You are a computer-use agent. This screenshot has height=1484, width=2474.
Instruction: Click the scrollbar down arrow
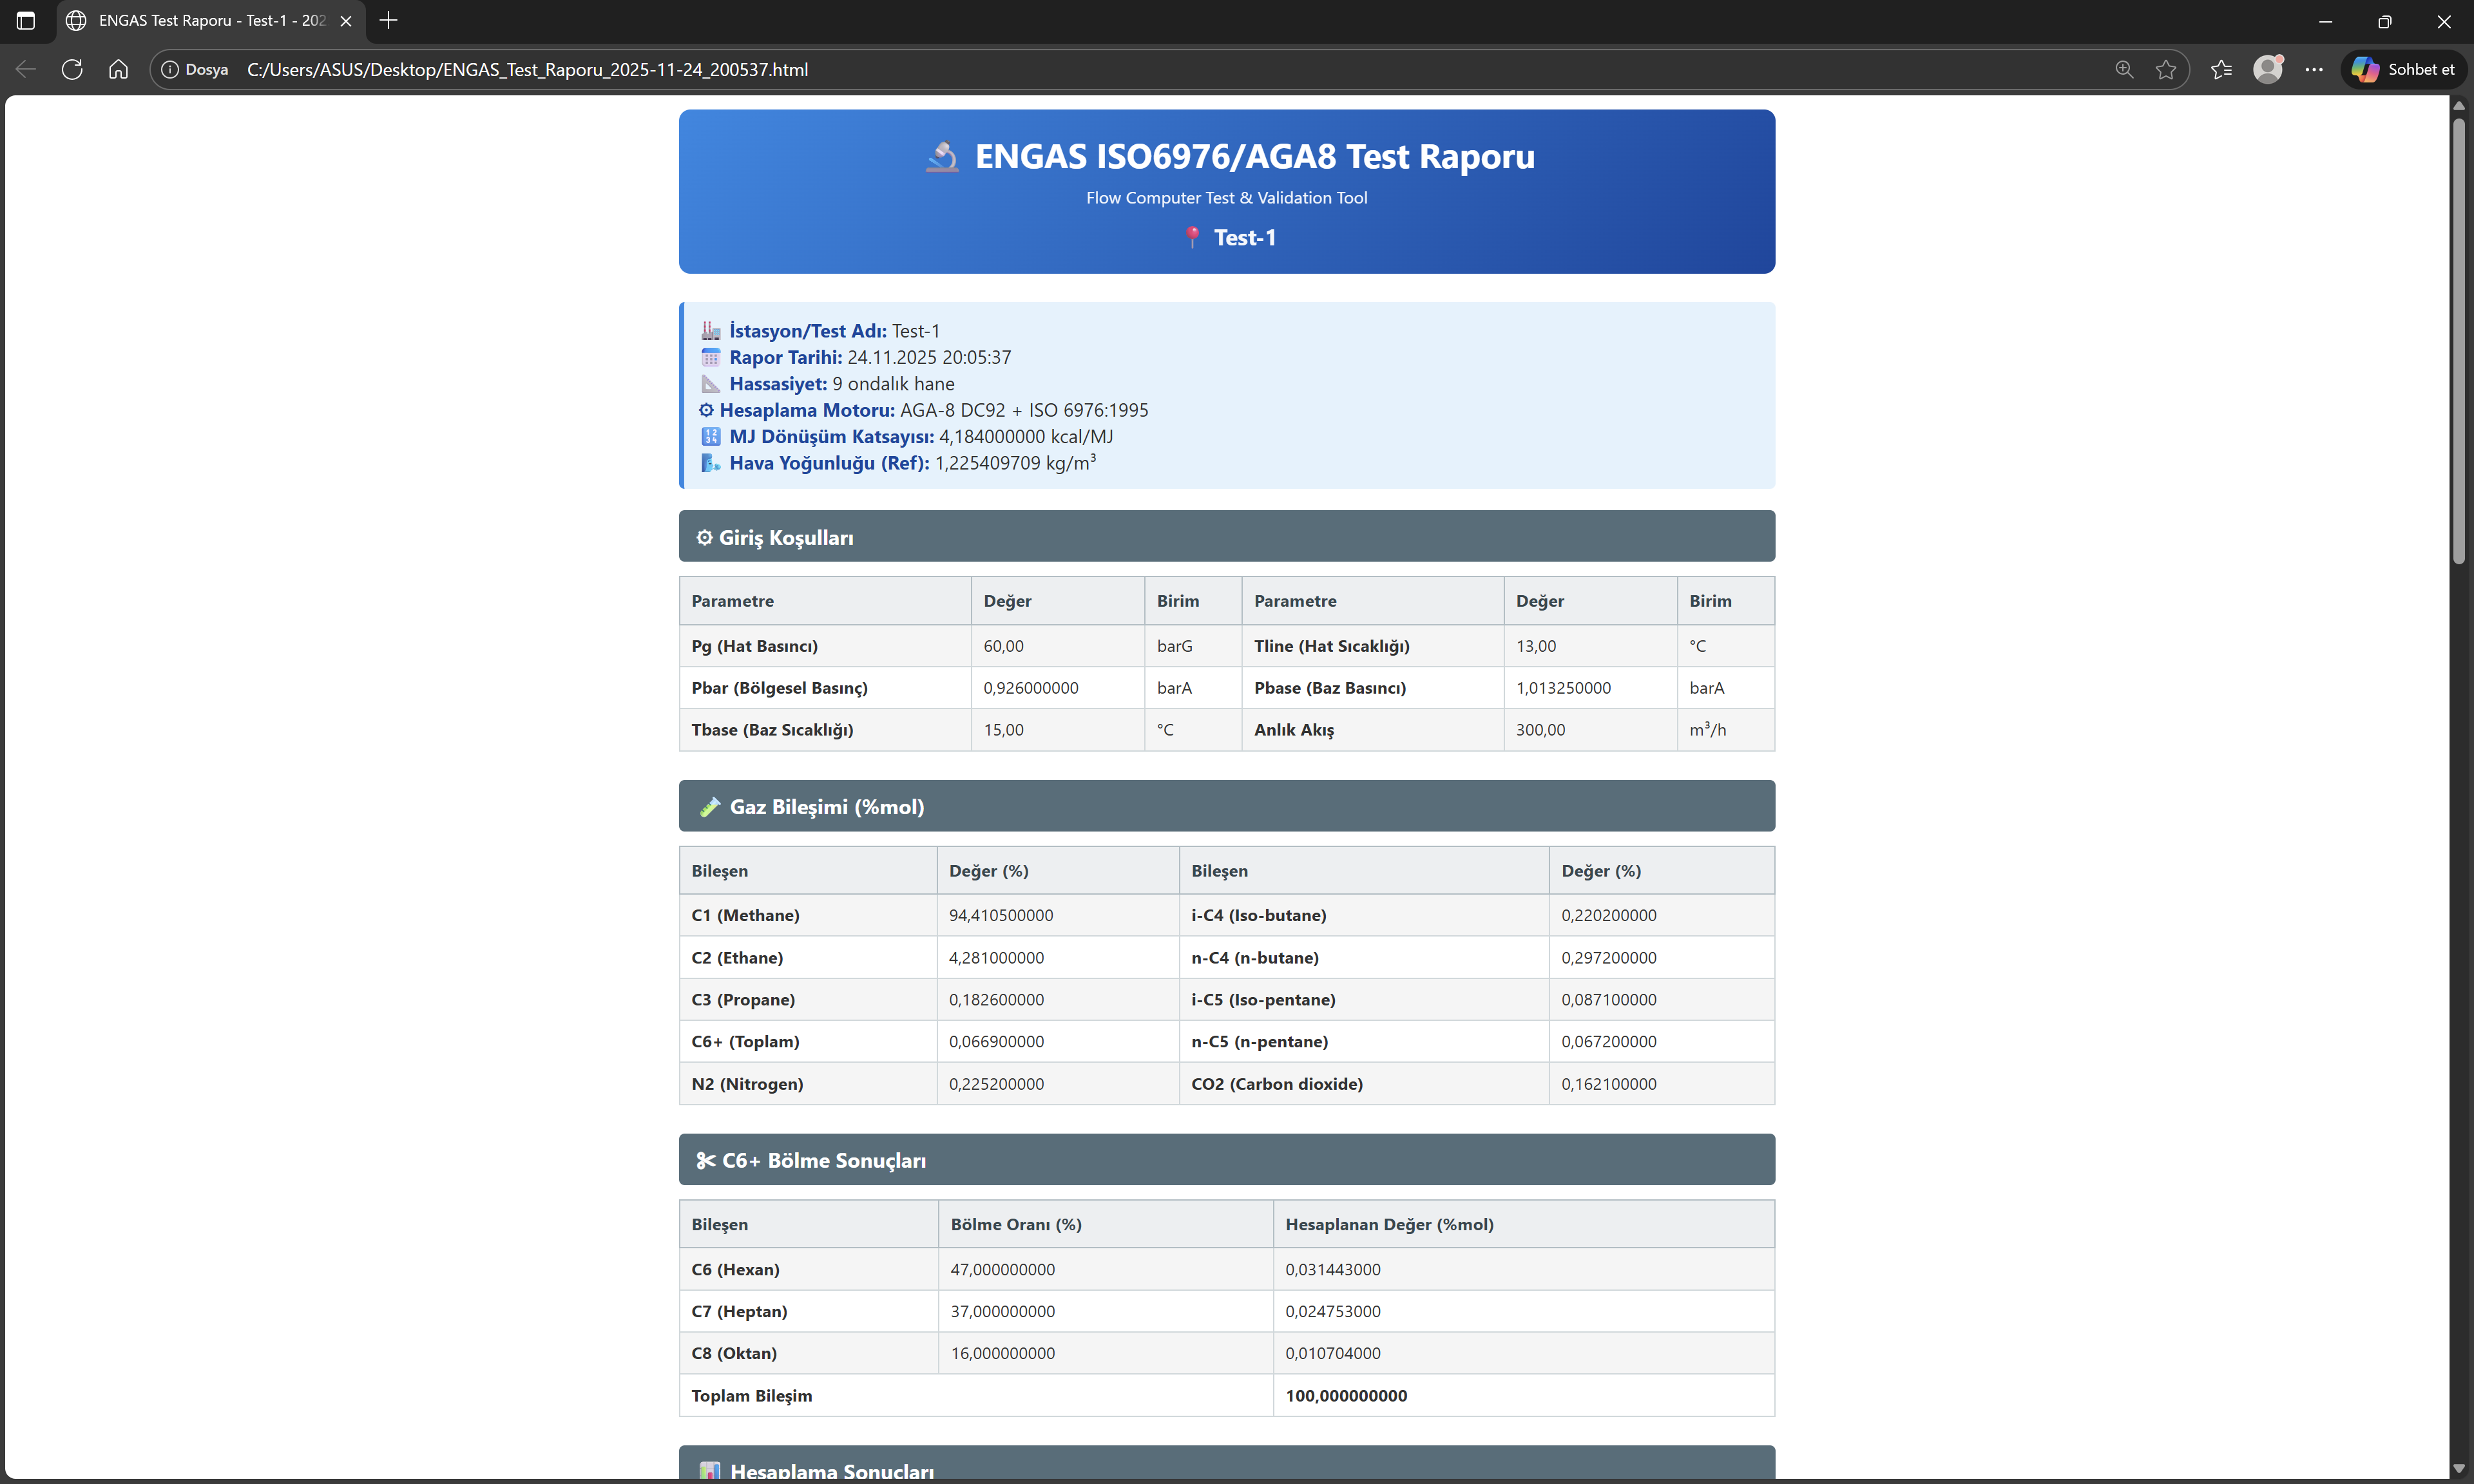(x=2459, y=1469)
